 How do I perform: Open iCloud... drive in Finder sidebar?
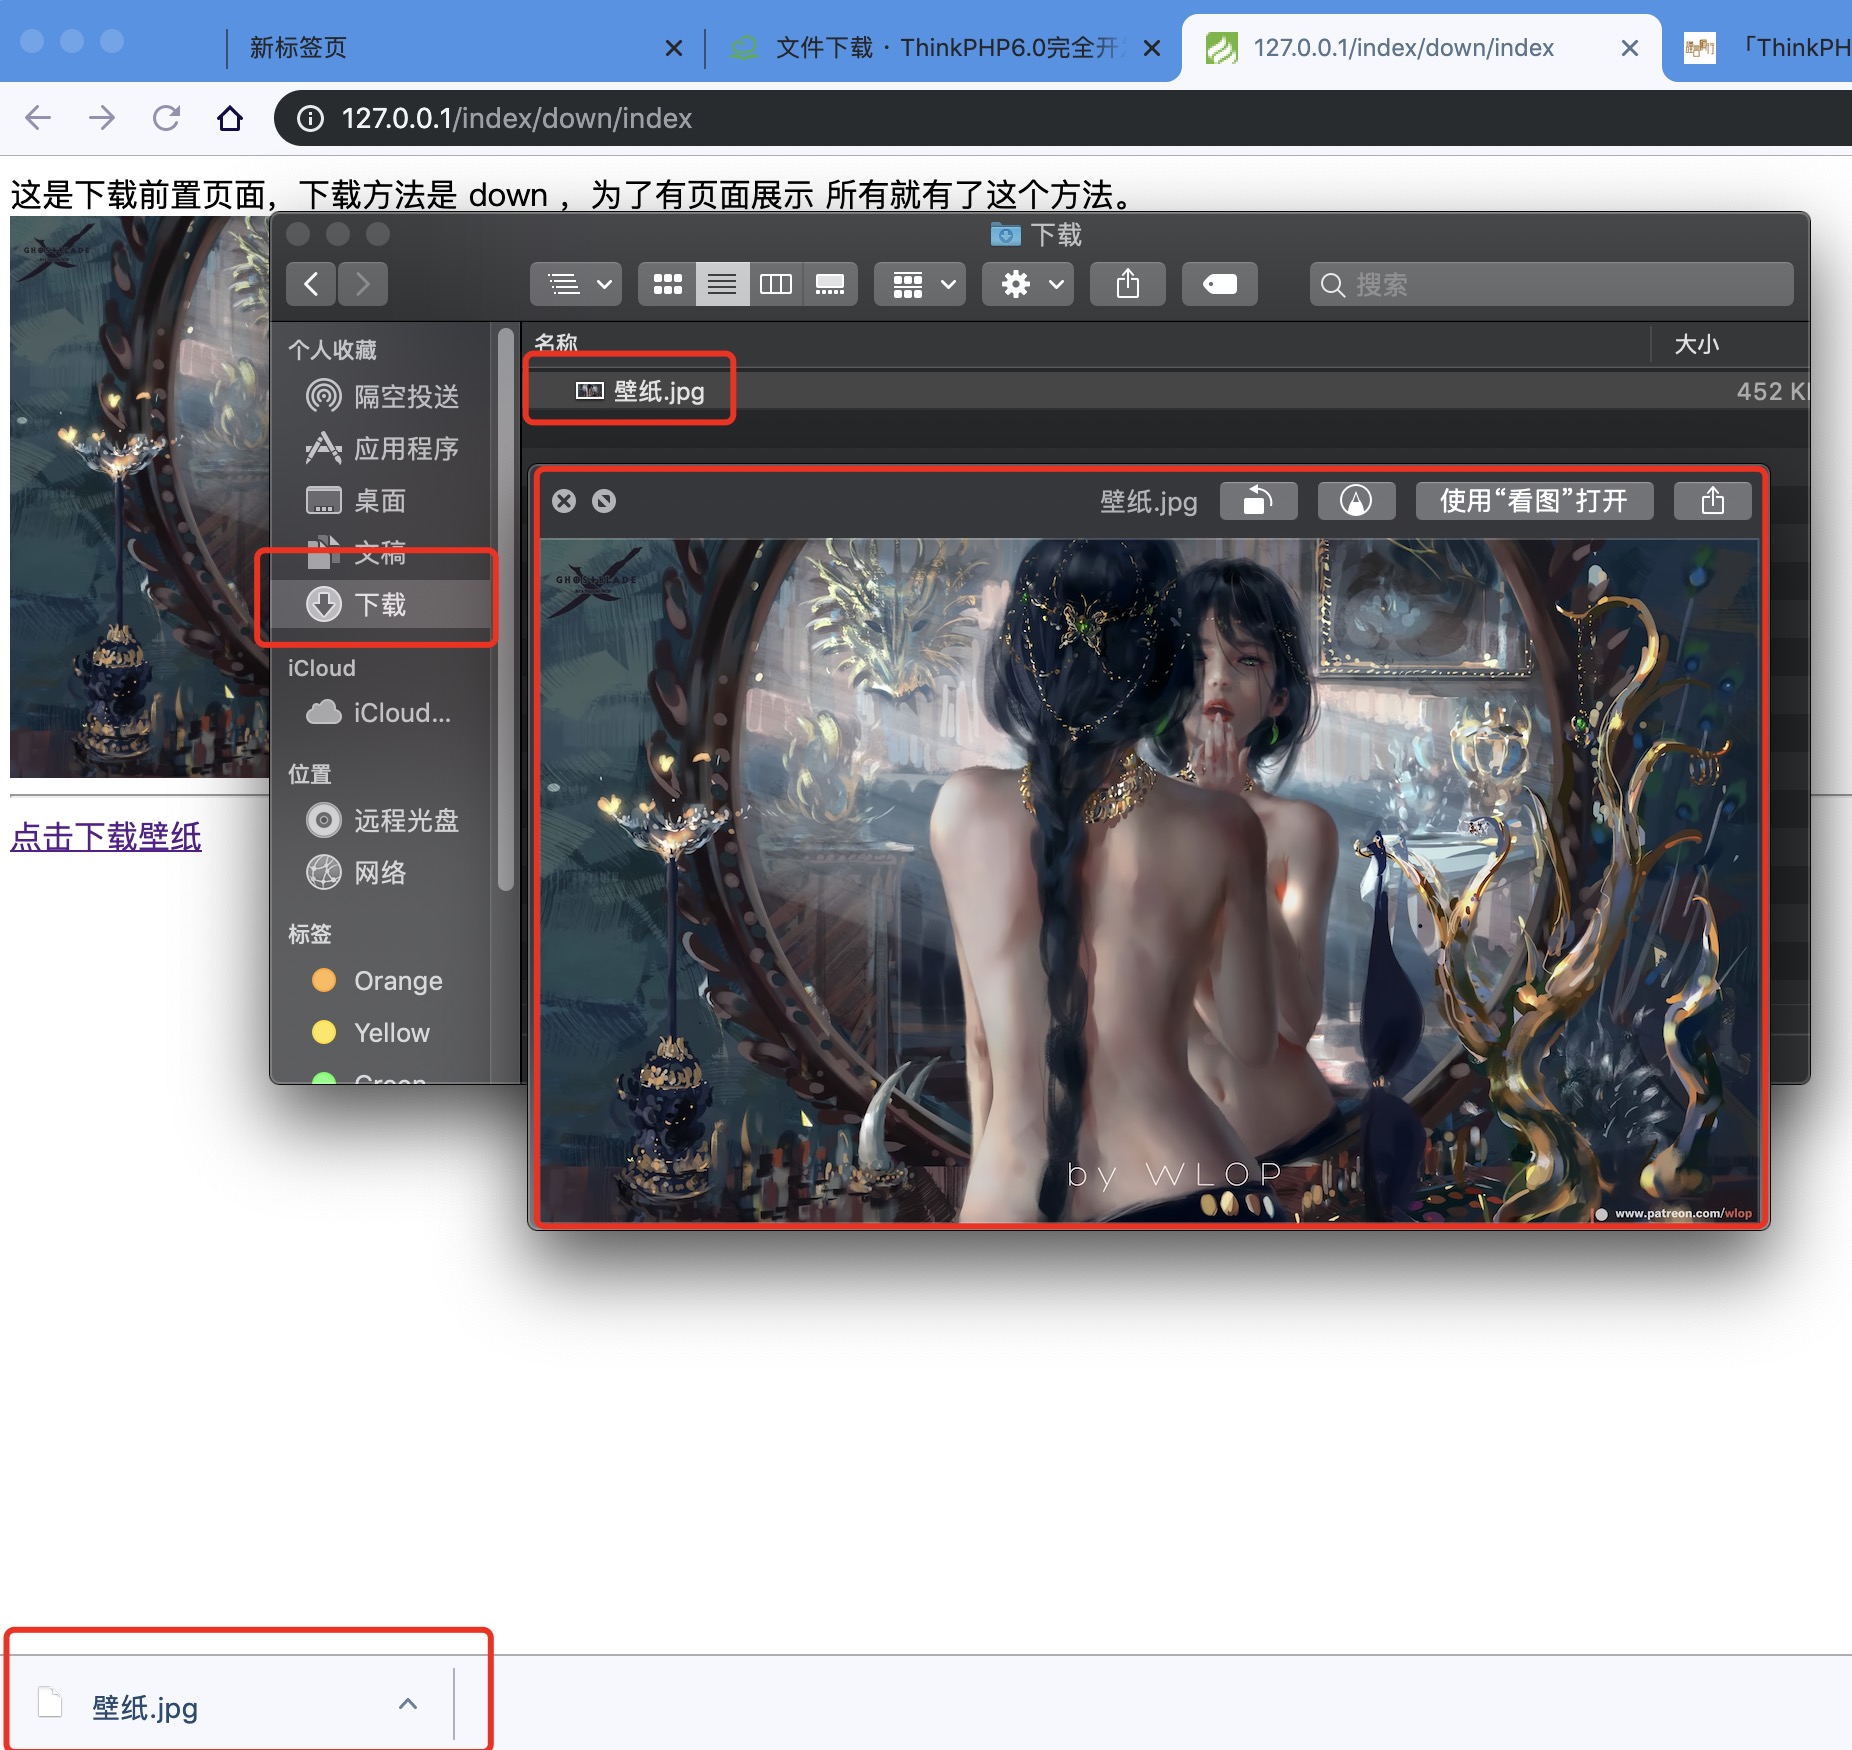click(380, 712)
